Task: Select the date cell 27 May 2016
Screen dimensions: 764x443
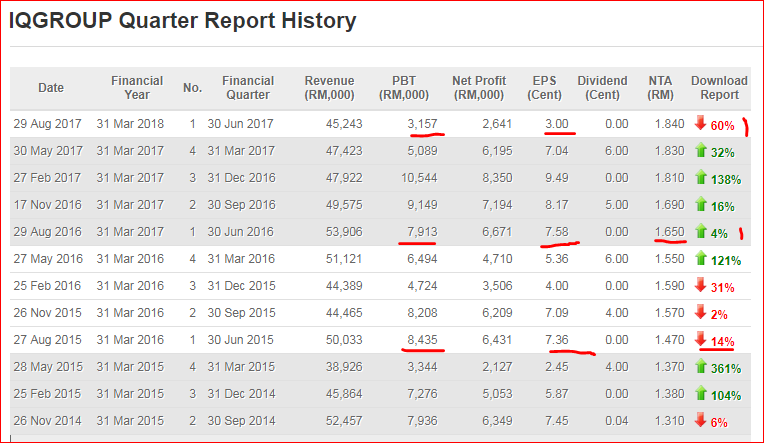Action: (48, 259)
